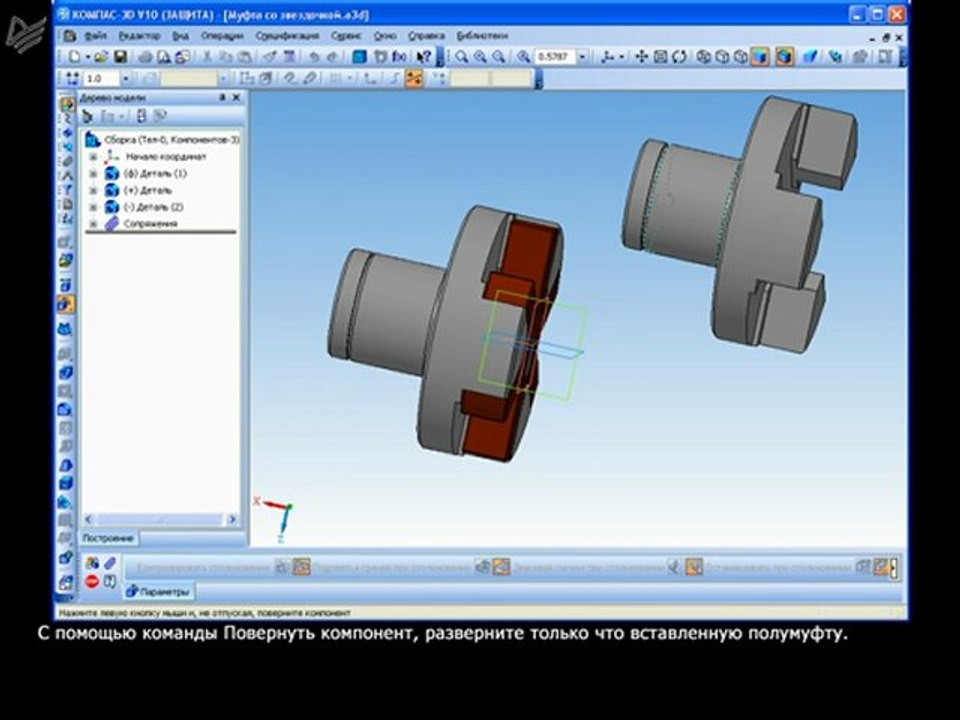This screenshot has width=960, height=720.
Task: Click the model tree composition icon with arrows
Action: click(x=141, y=116)
